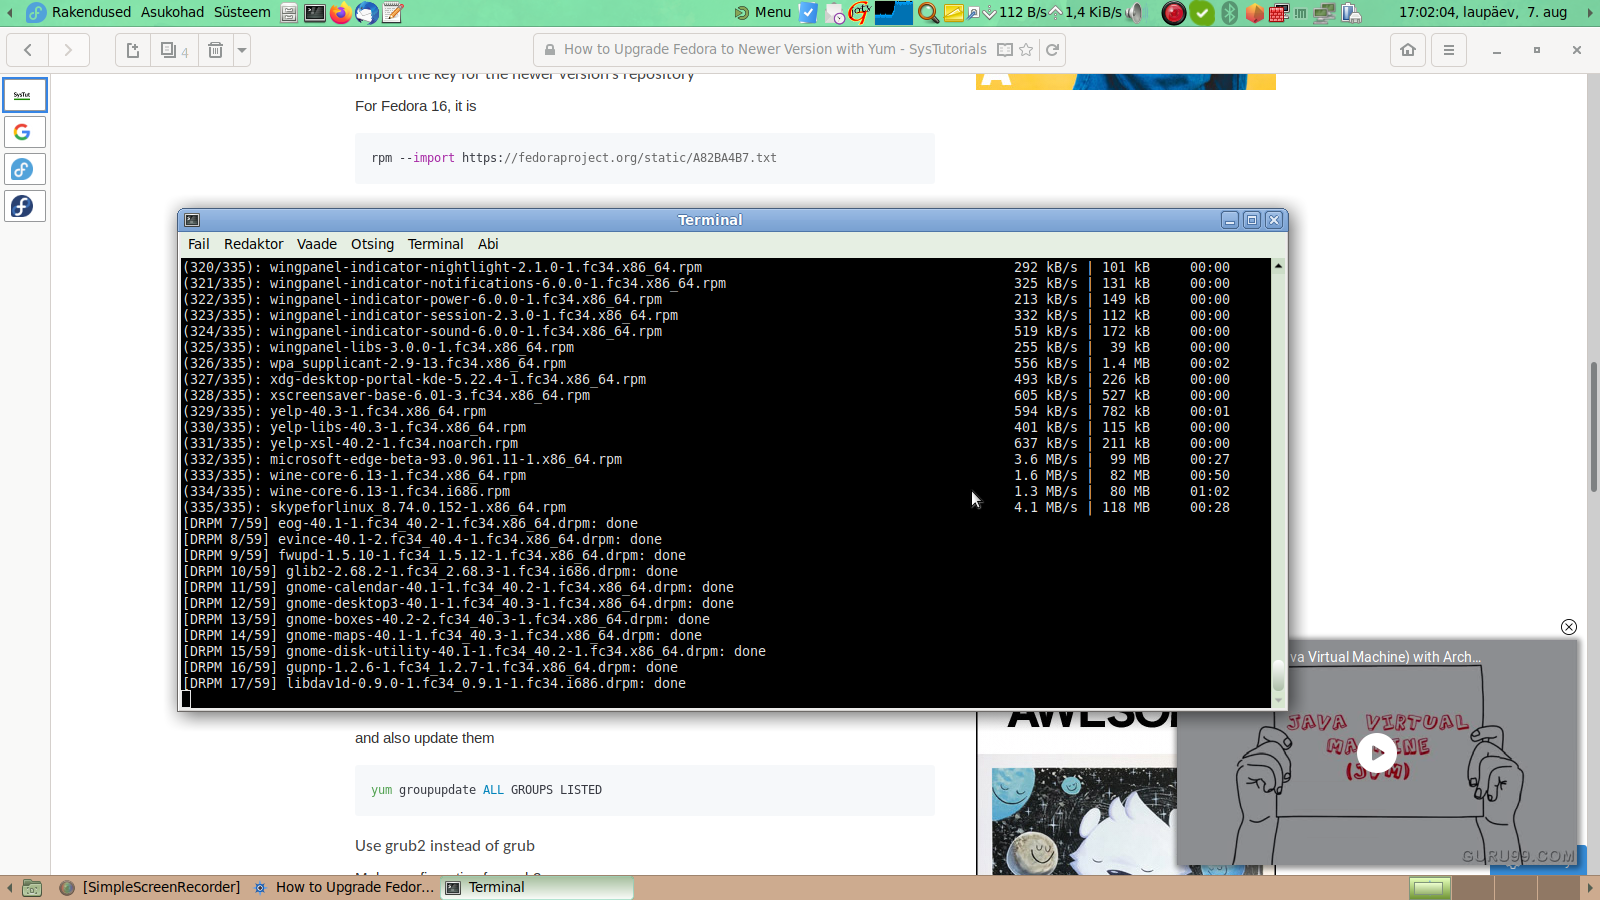
Task: Launch Firefox from the top panel
Action: click(x=341, y=13)
